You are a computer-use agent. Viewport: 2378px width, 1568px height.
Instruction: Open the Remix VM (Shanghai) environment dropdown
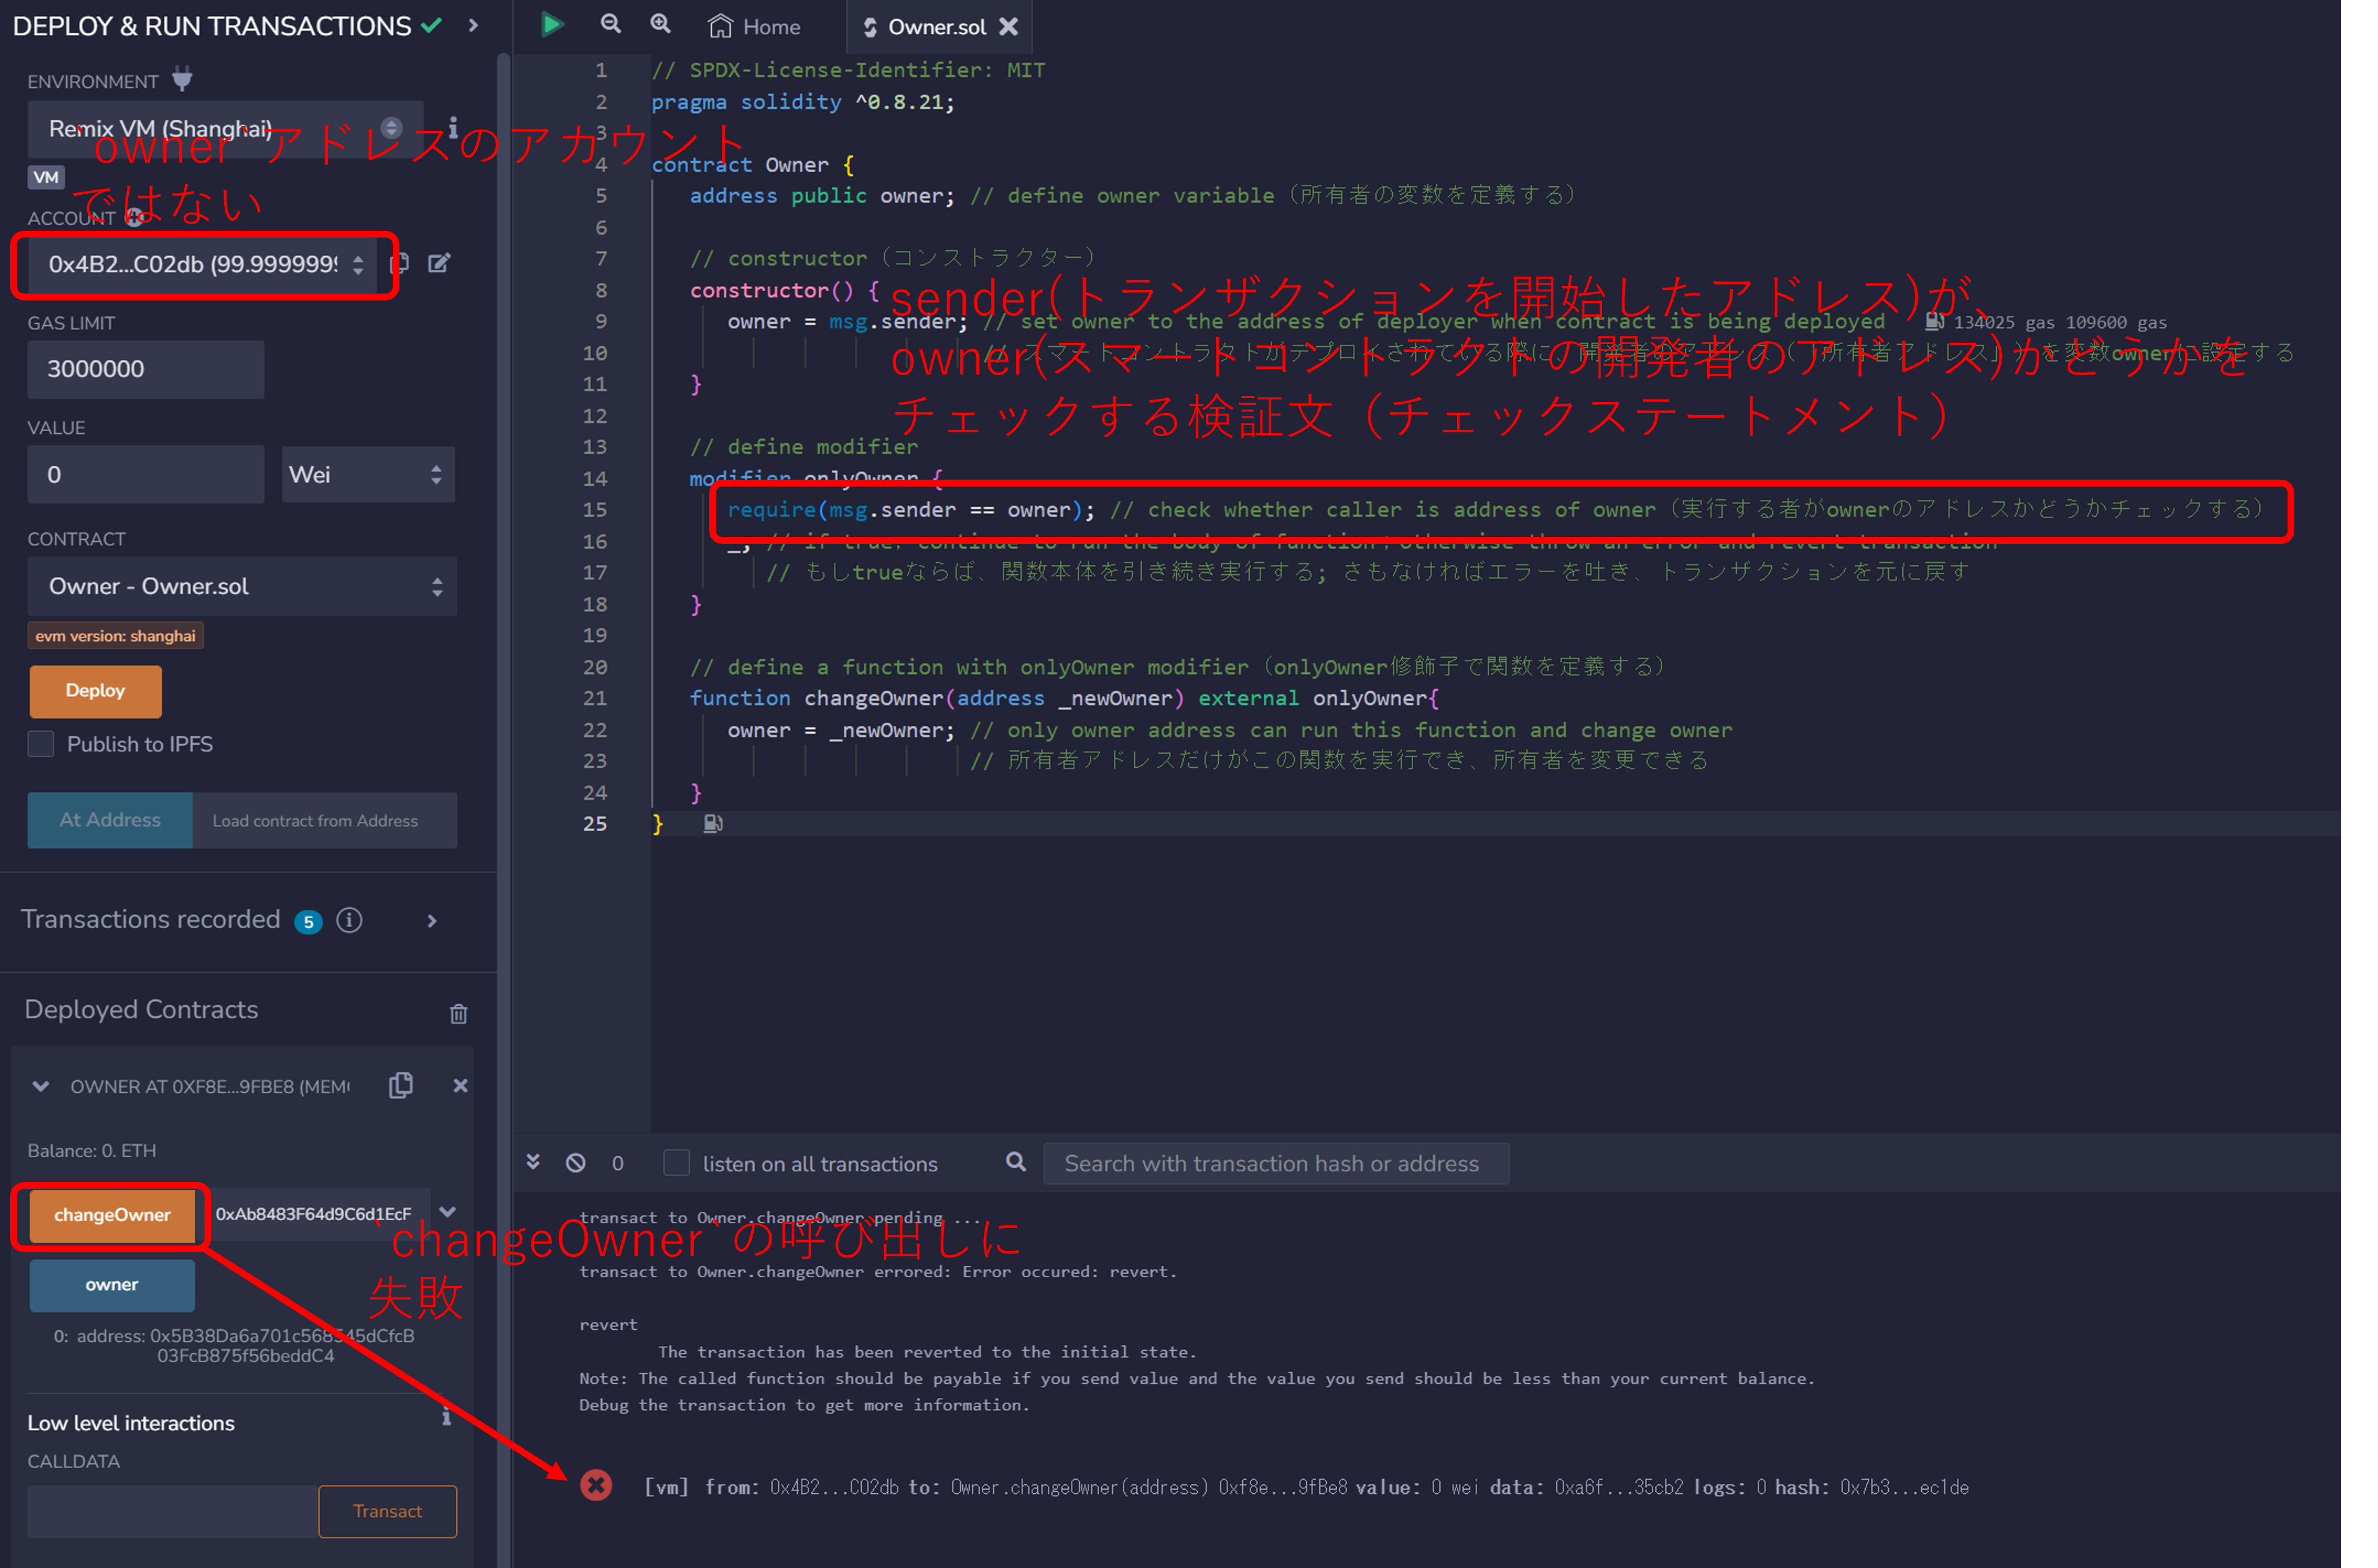225,129
